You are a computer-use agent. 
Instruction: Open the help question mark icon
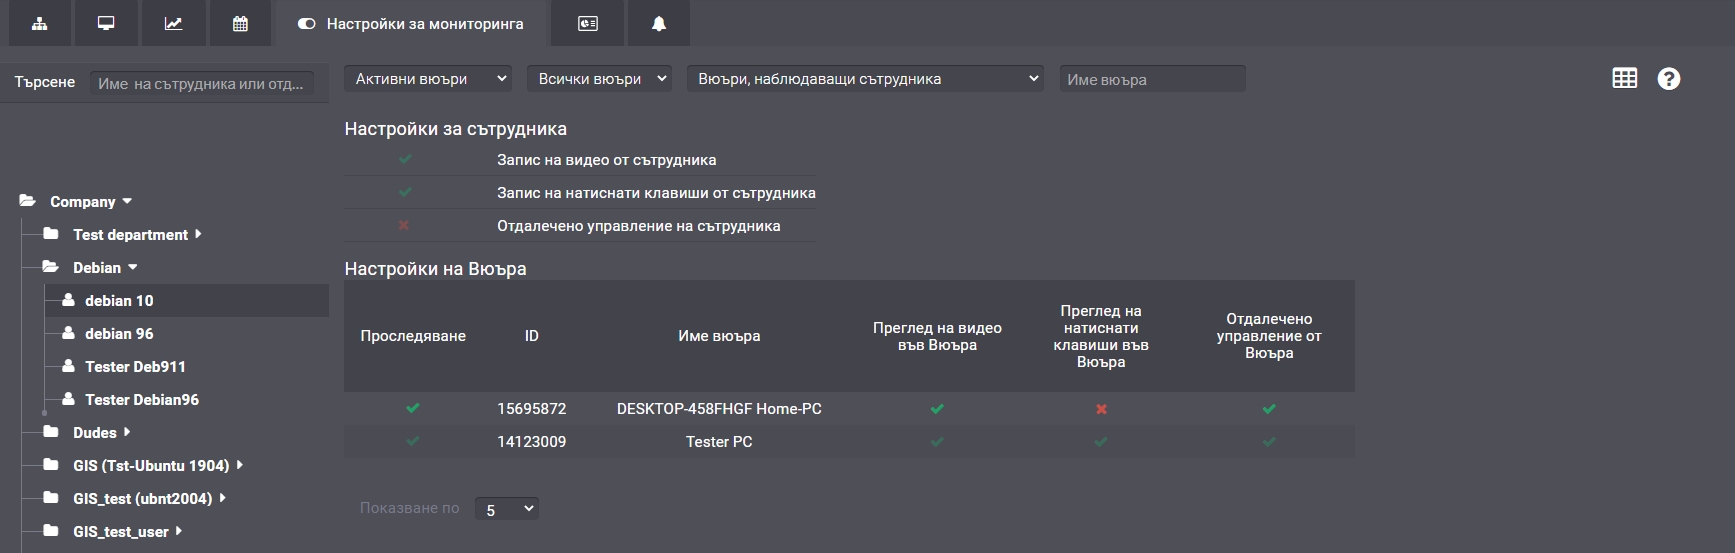(x=1669, y=78)
